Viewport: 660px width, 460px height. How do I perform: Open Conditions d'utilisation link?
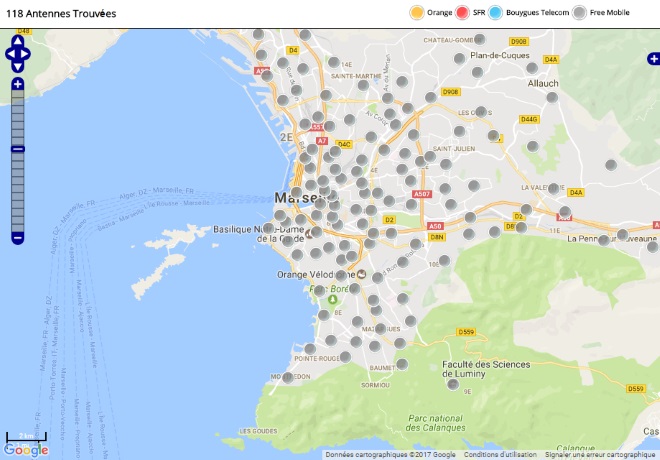coord(501,454)
